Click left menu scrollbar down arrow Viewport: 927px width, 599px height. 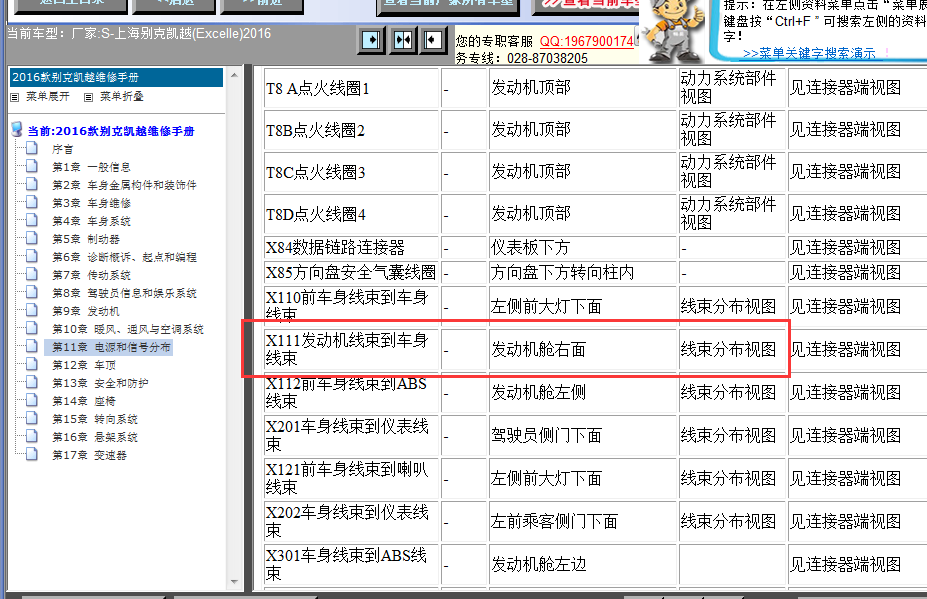[234, 582]
